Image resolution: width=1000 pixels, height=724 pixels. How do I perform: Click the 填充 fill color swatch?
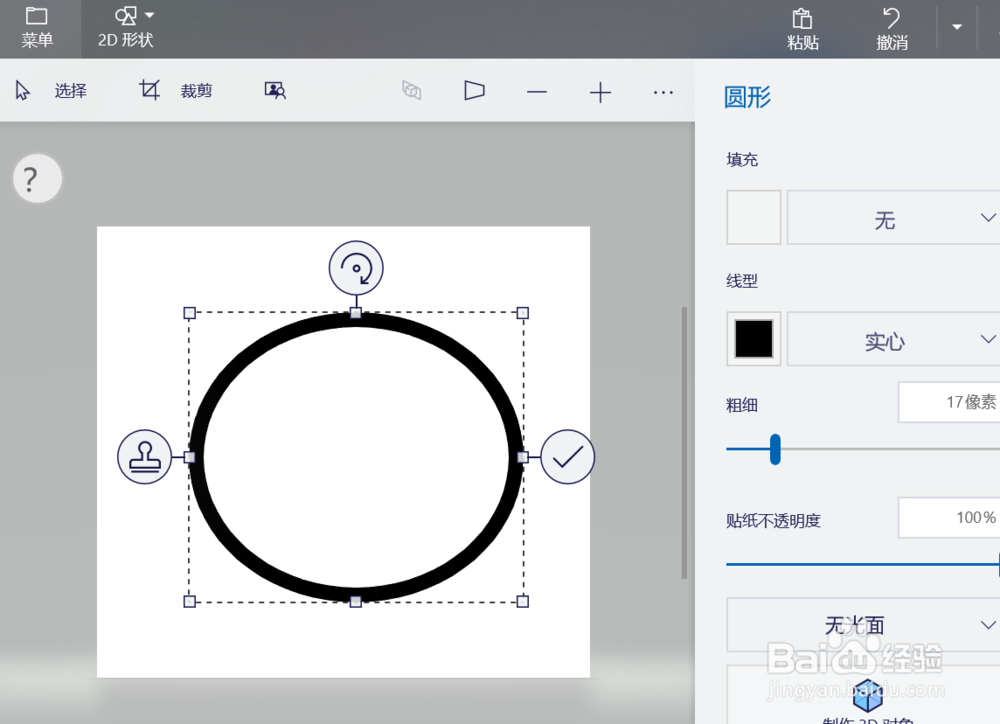tap(754, 217)
